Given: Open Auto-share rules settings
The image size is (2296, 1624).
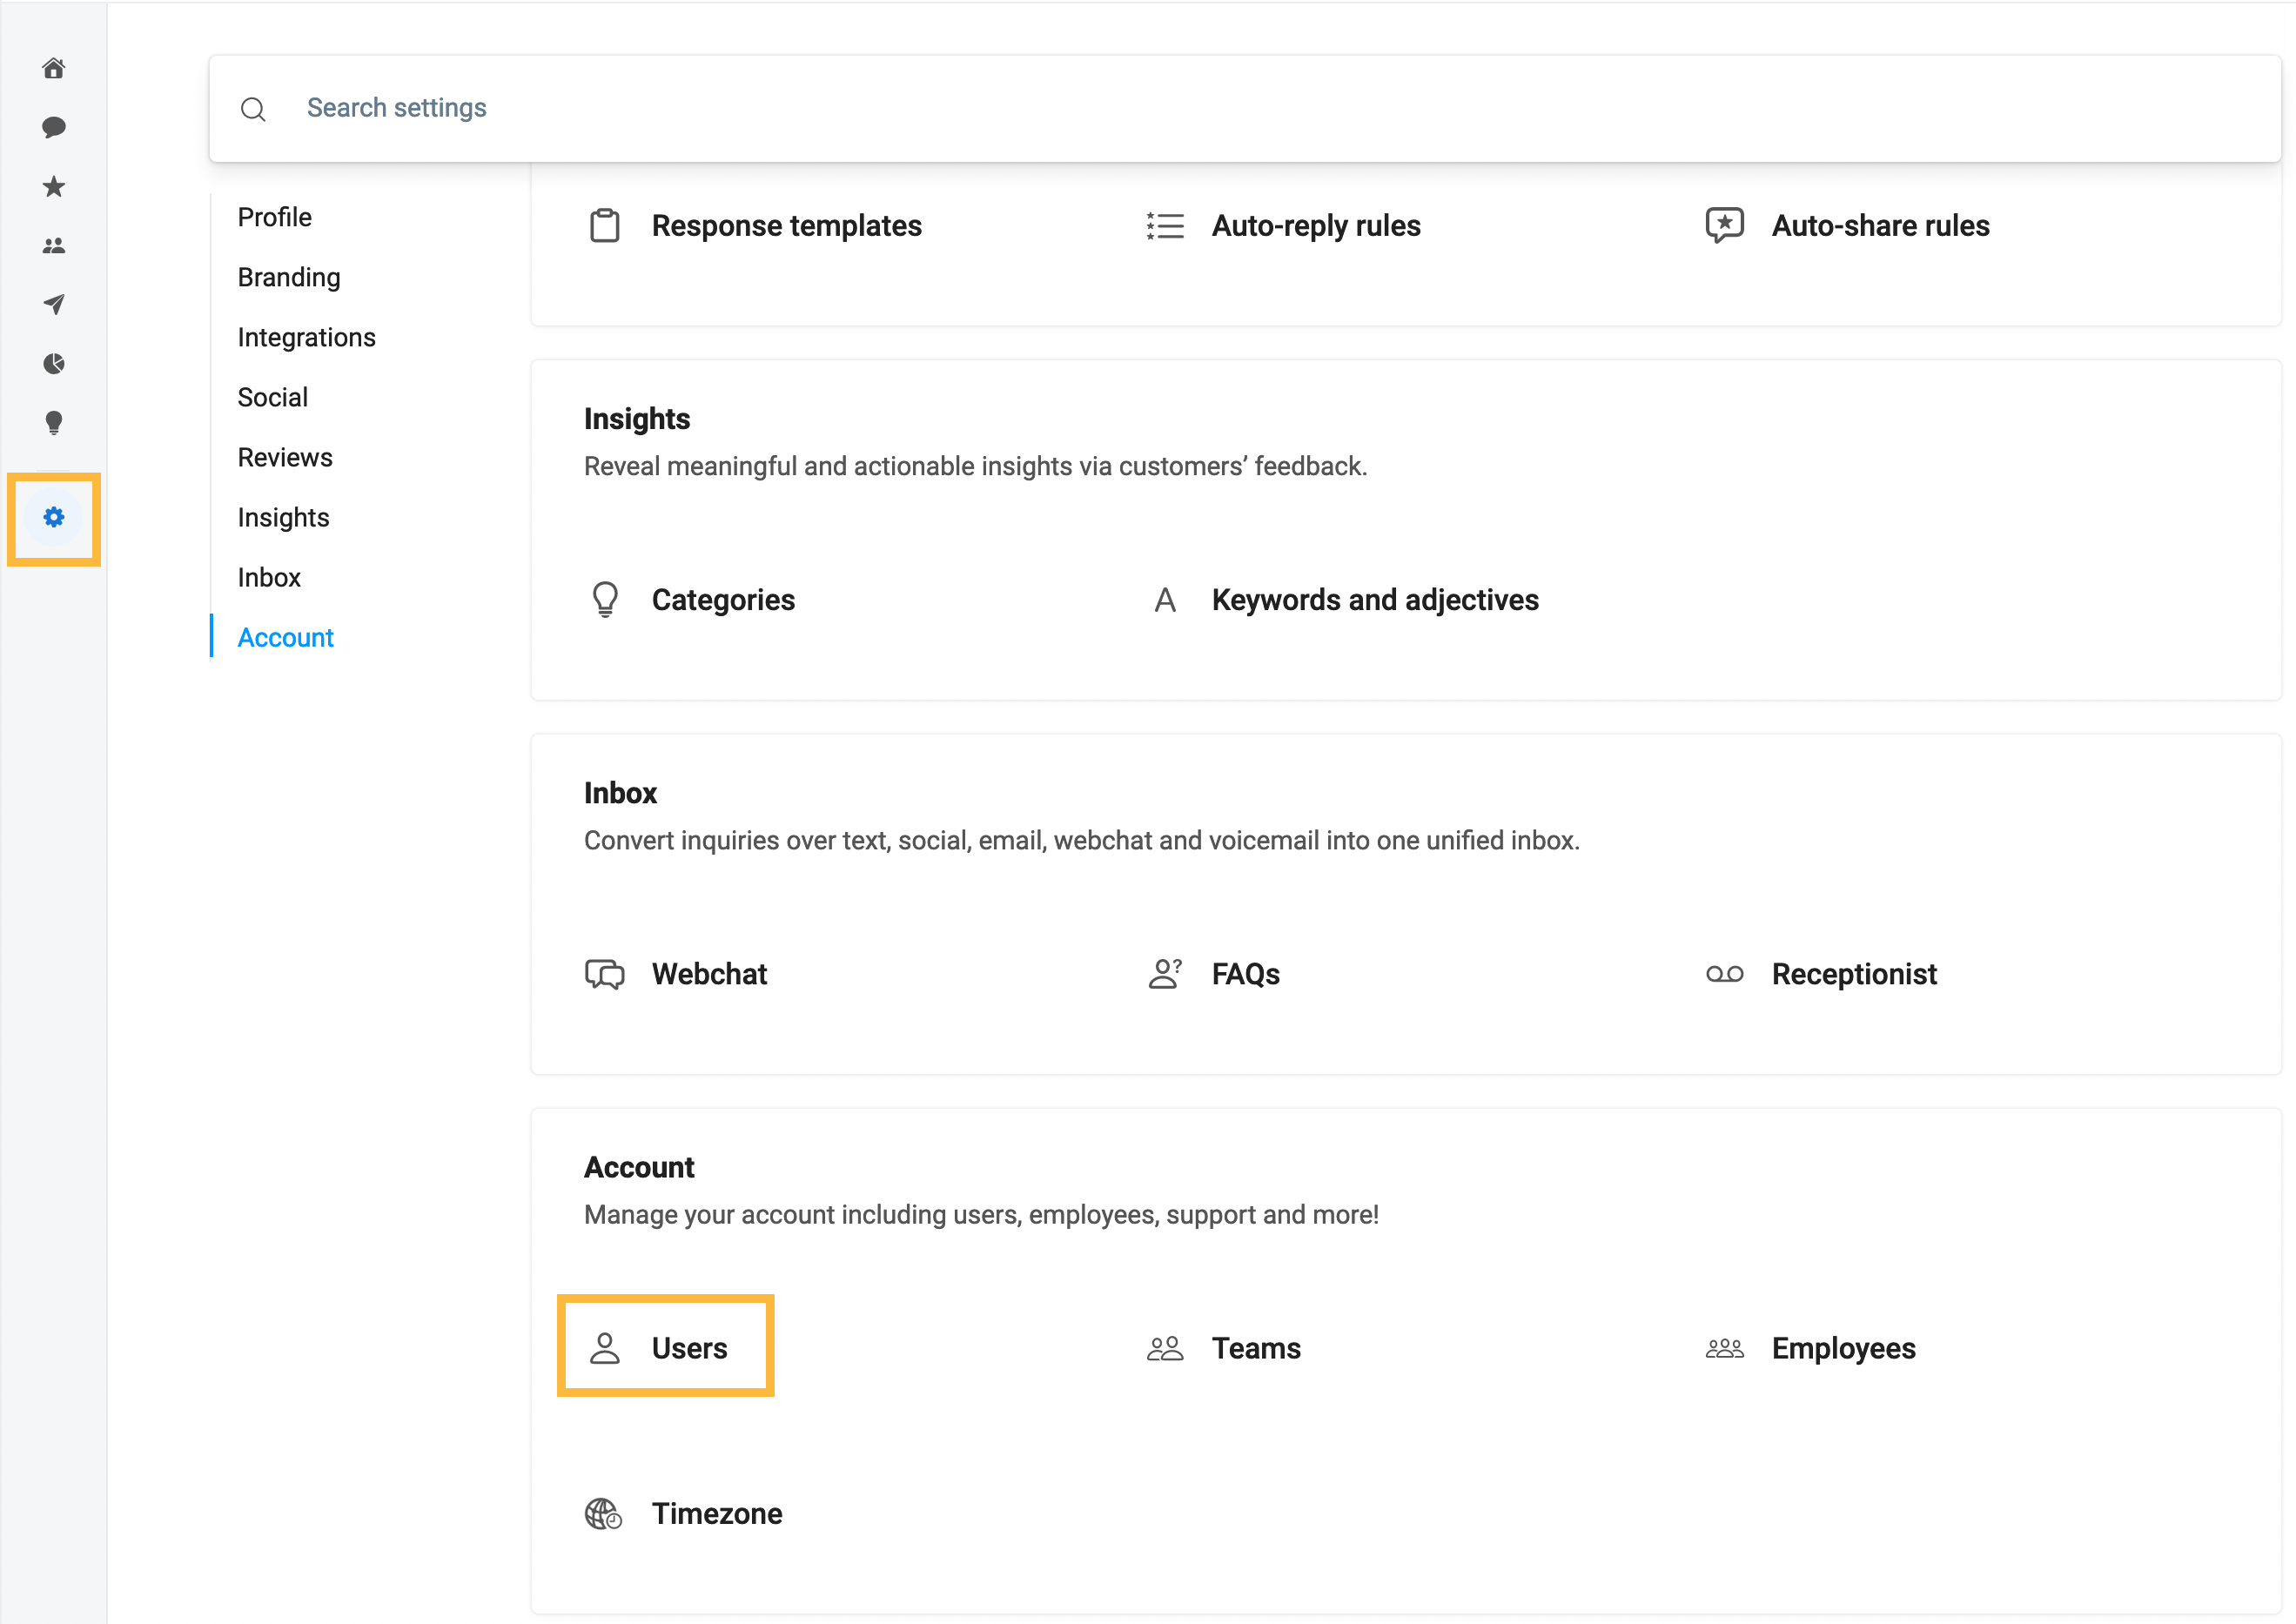Looking at the screenshot, I should [x=1881, y=226].
